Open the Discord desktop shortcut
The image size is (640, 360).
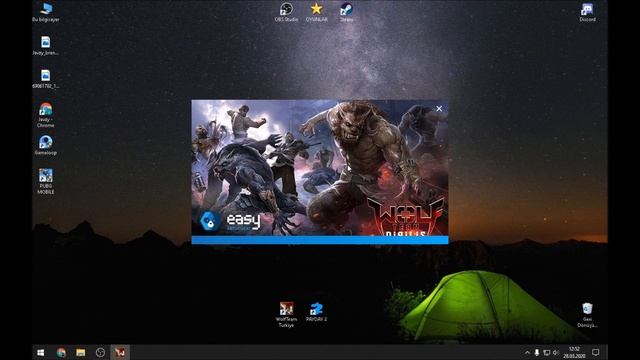pos(587,12)
